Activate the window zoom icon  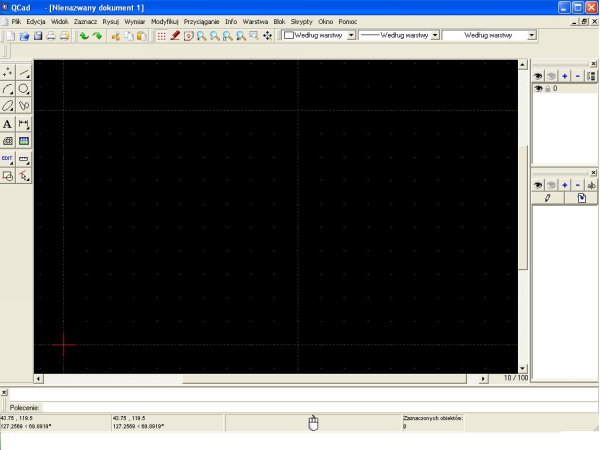coord(254,36)
